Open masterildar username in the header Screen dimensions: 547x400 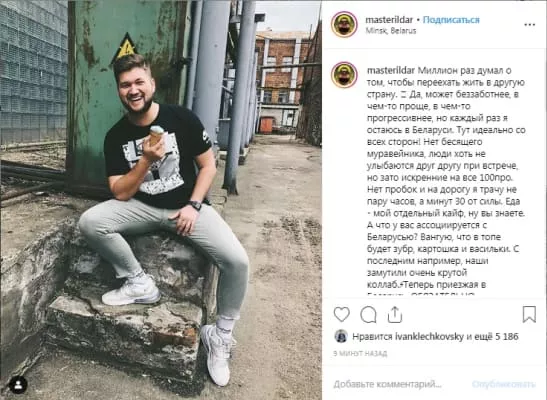389,20
